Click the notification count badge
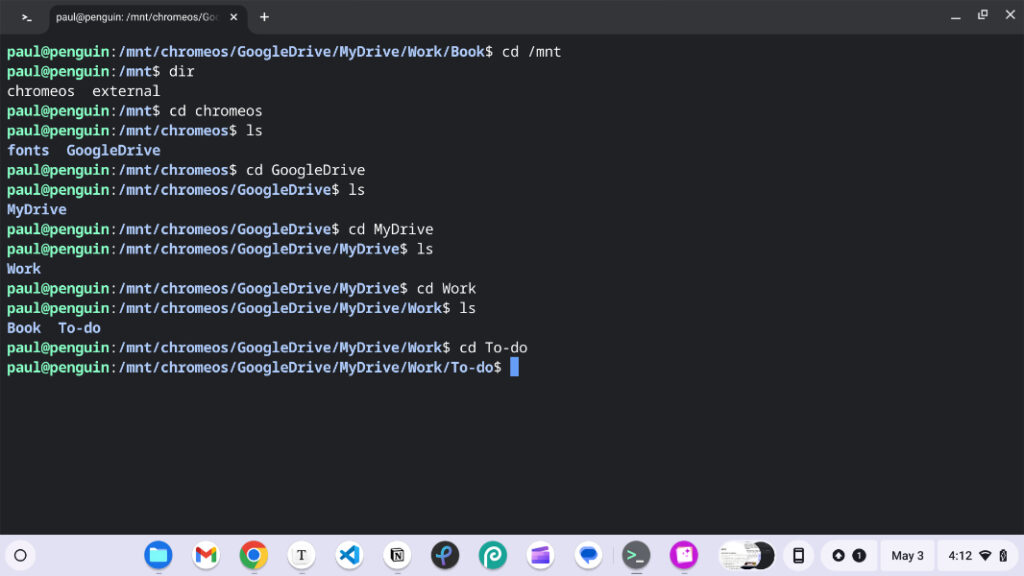 click(x=859, y=555)
